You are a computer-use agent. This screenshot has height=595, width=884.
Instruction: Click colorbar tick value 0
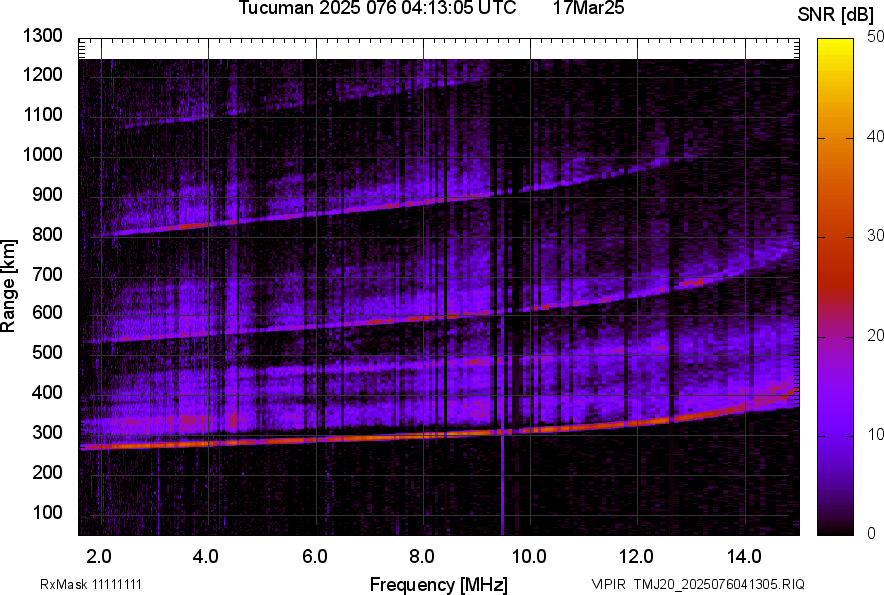coord(872,533)
